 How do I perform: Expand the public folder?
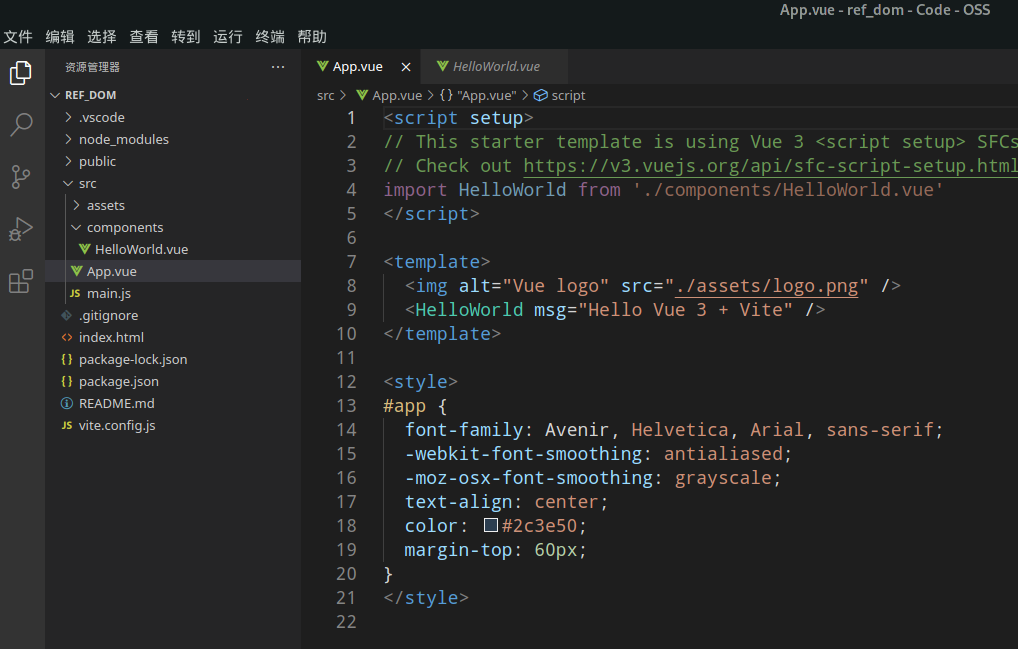click(173, 162)
